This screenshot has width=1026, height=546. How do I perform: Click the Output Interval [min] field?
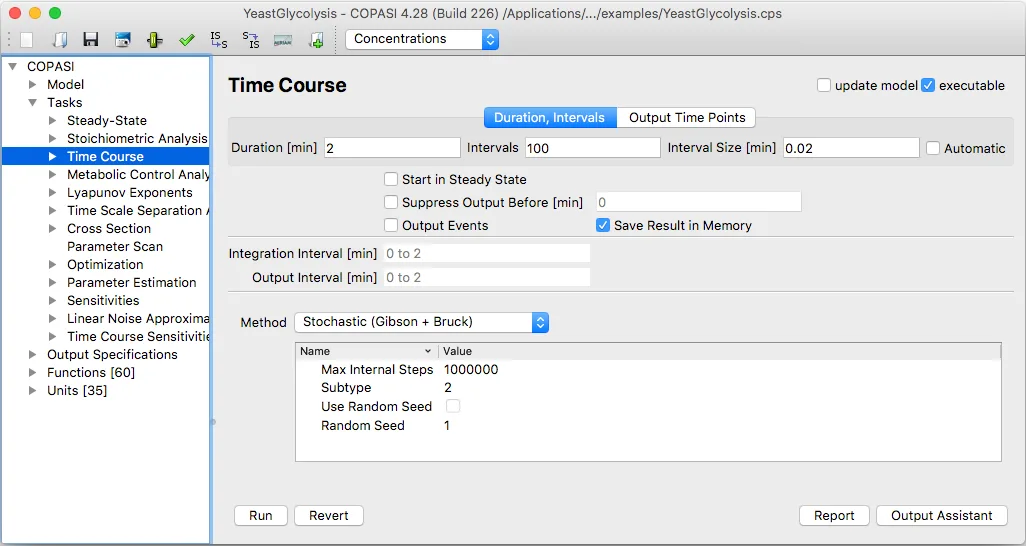[x=487, y=278]
